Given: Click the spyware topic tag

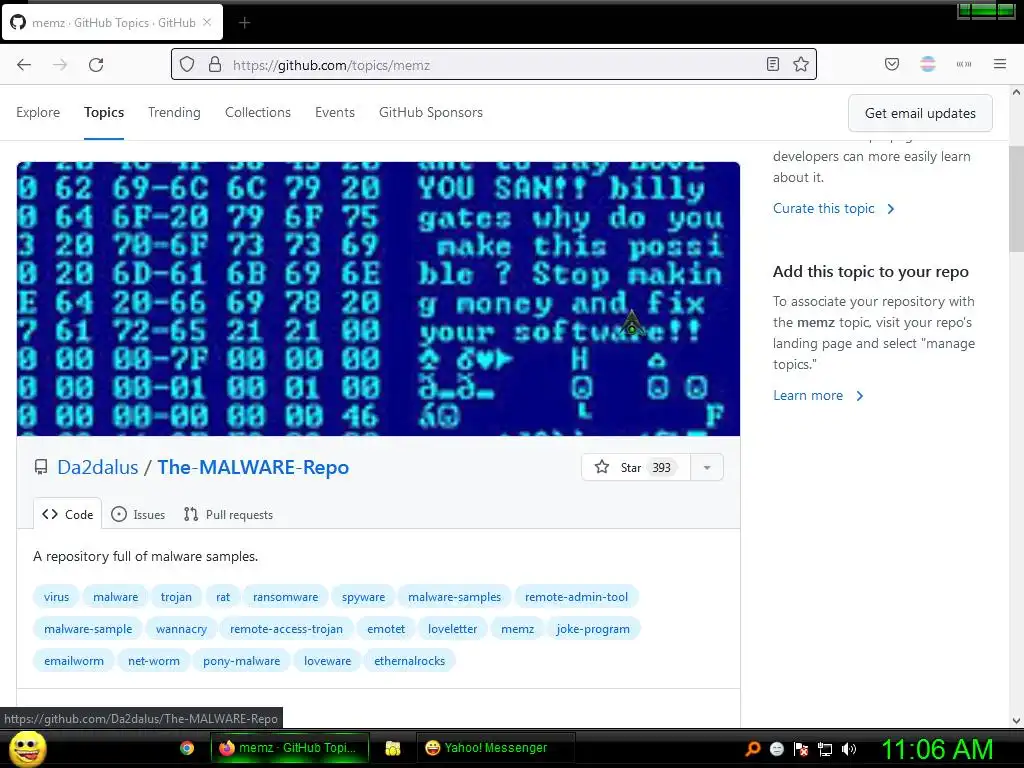Looking at the screenshot, I should (x=363, y=597).
